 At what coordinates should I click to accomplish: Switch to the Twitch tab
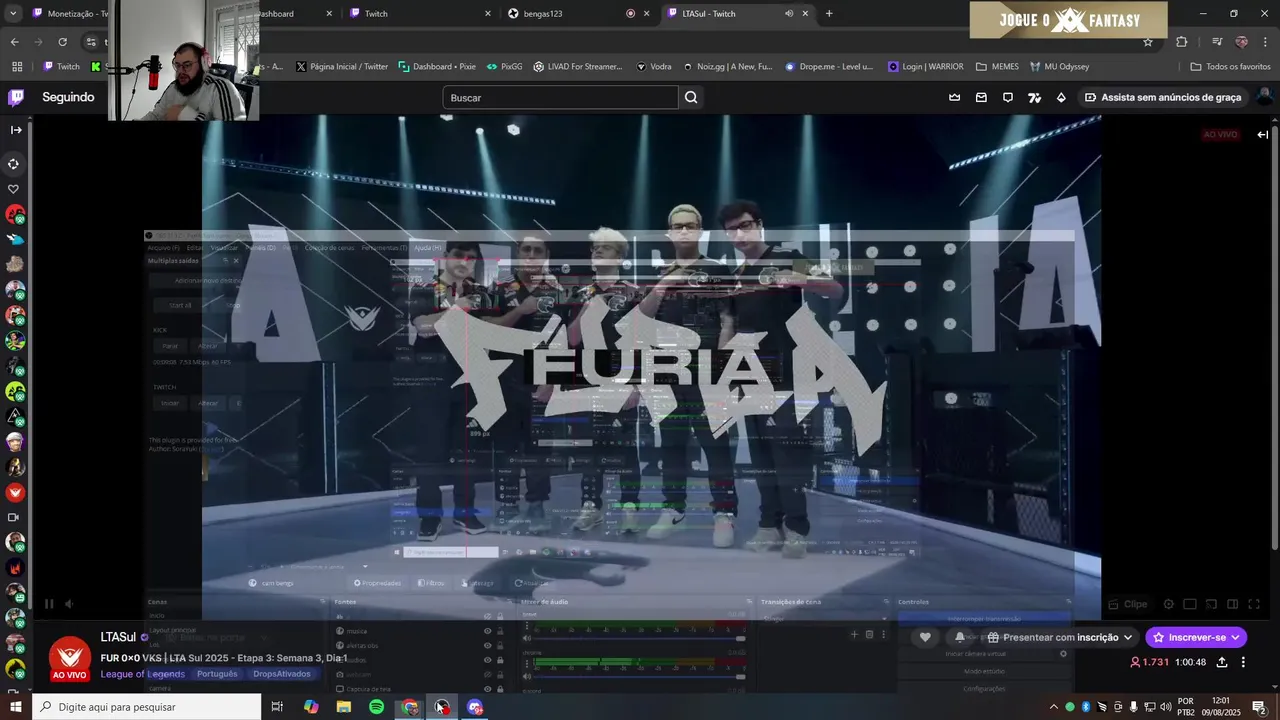pos(420,14)
